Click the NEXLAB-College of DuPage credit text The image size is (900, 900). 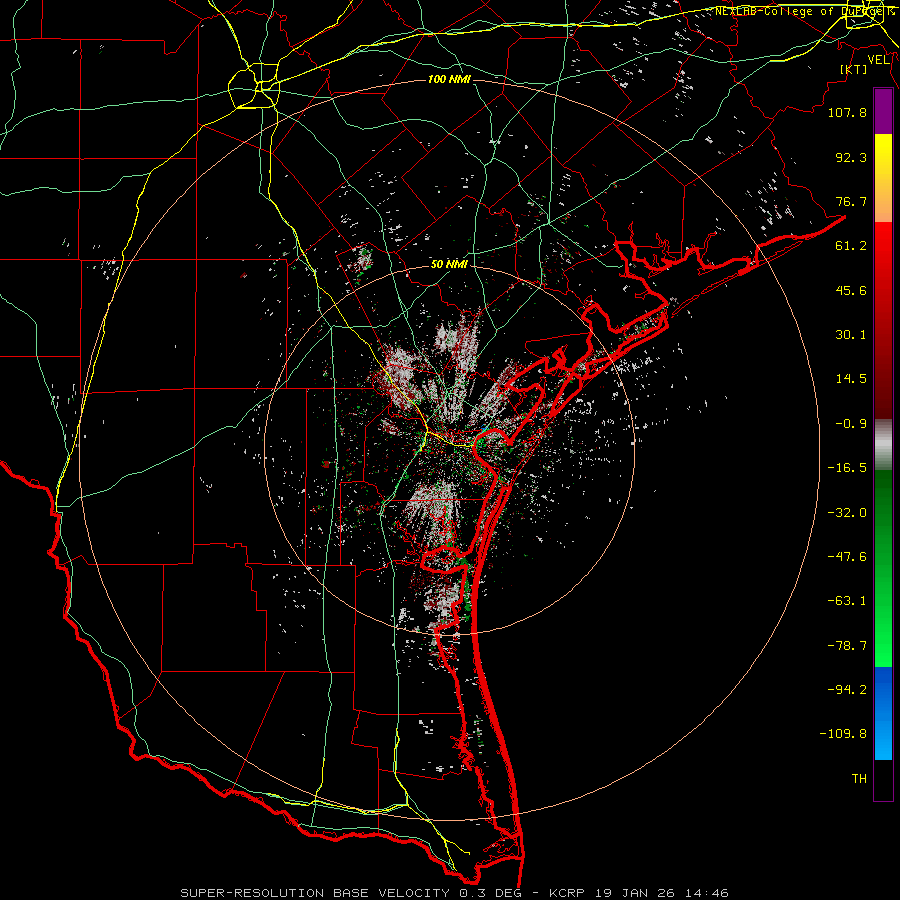pos(801,11)
